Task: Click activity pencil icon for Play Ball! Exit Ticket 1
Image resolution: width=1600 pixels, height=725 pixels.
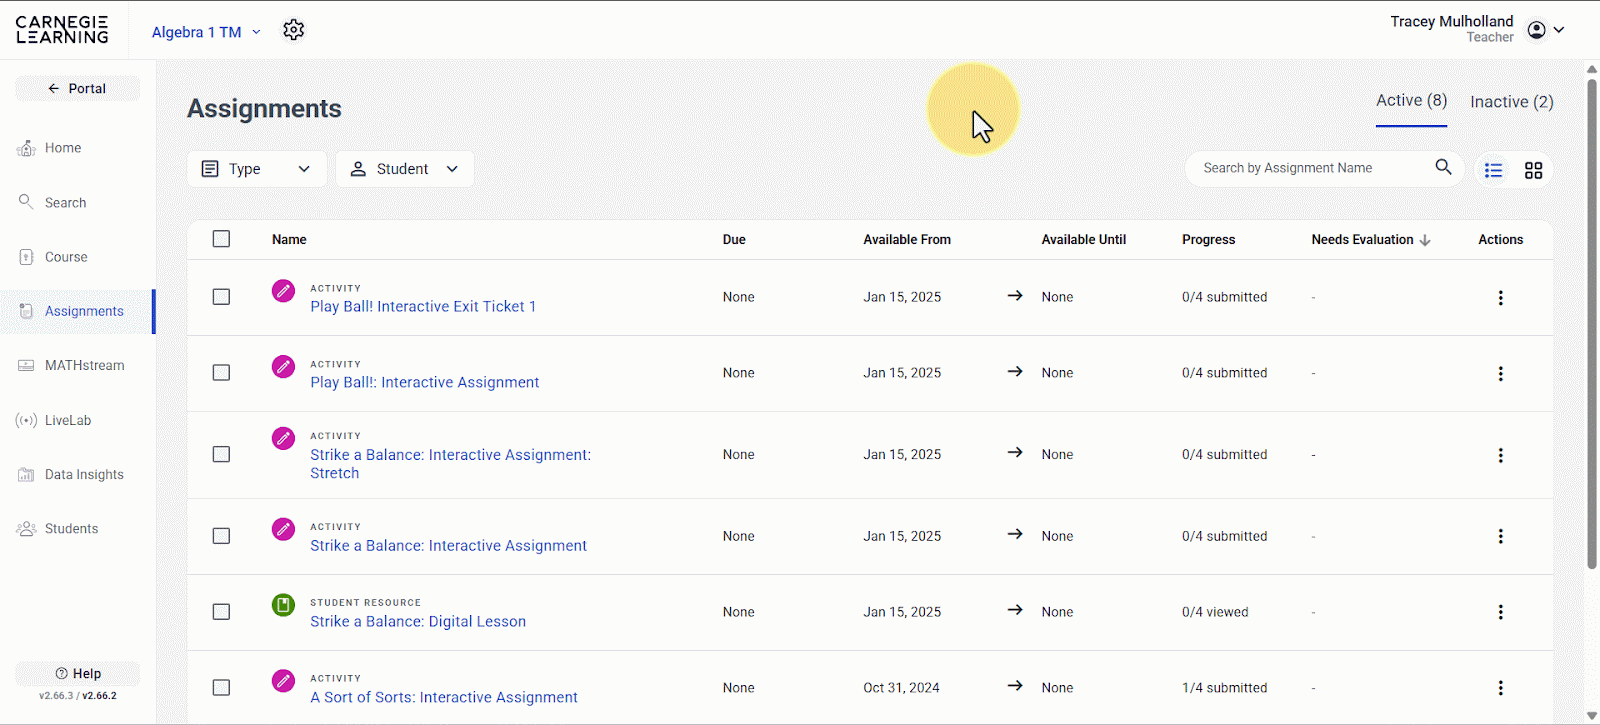Action: 284,291
